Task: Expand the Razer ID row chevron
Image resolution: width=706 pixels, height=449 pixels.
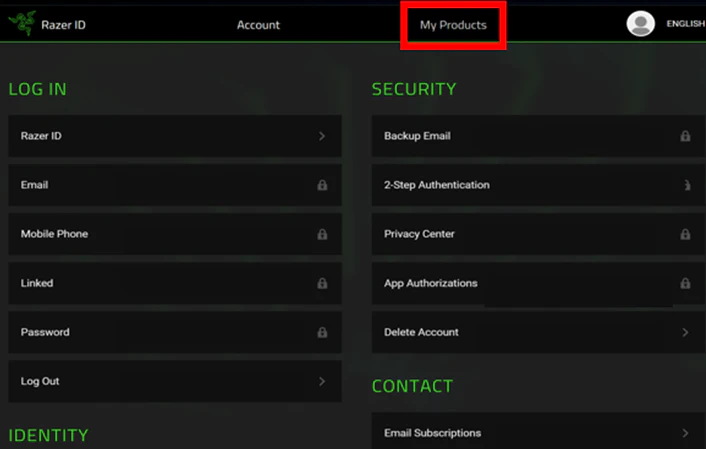Action: pos(322,136)
